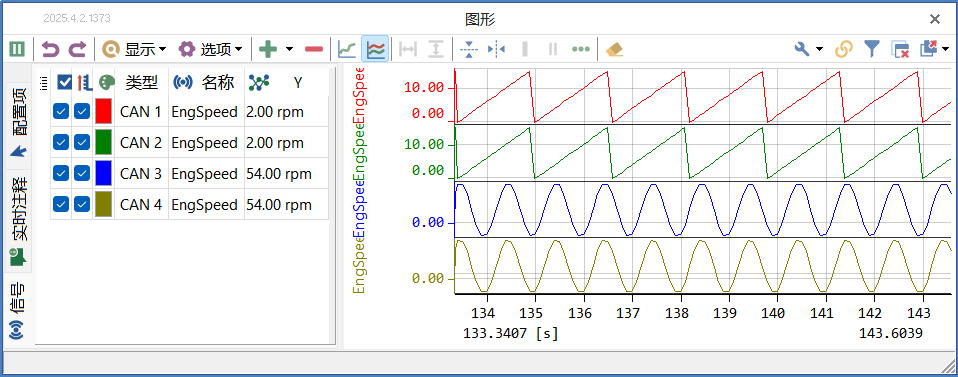This screenshot has width=958, height=377.
Task: Toggle second checkbox of CAN 2 row
Action: 82,142
